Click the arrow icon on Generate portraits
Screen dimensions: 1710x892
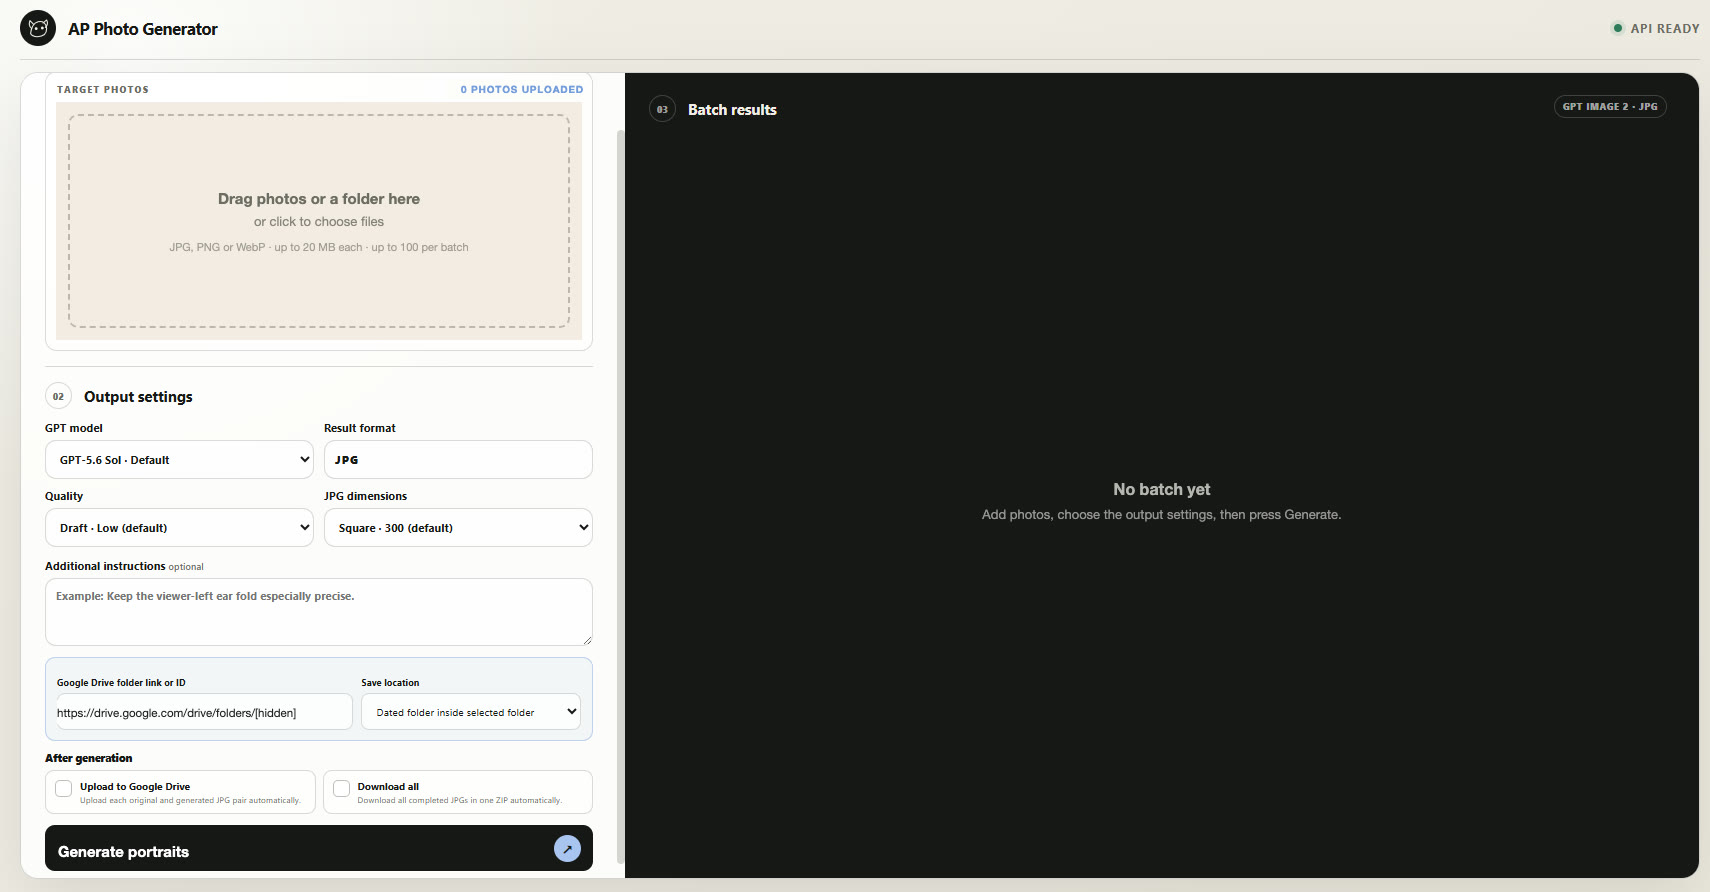point(567,848)
